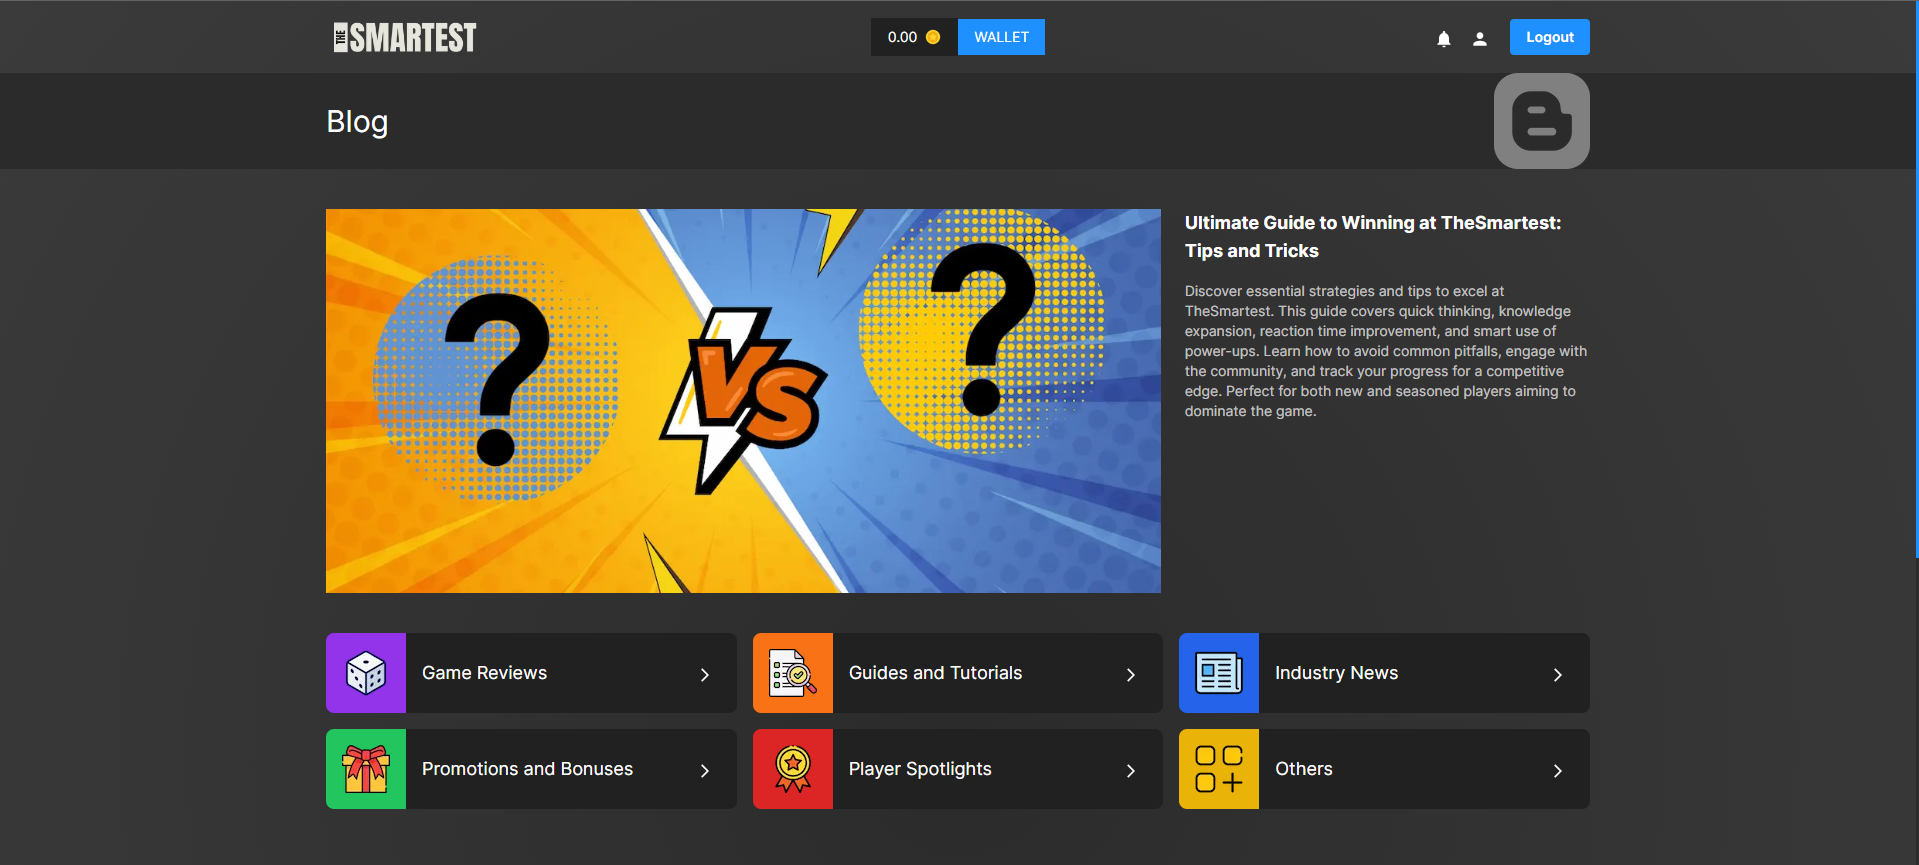This screenshot has width=1919, height=865.
Task: Click the Blogger logo icon
Action: [1541, 121]
